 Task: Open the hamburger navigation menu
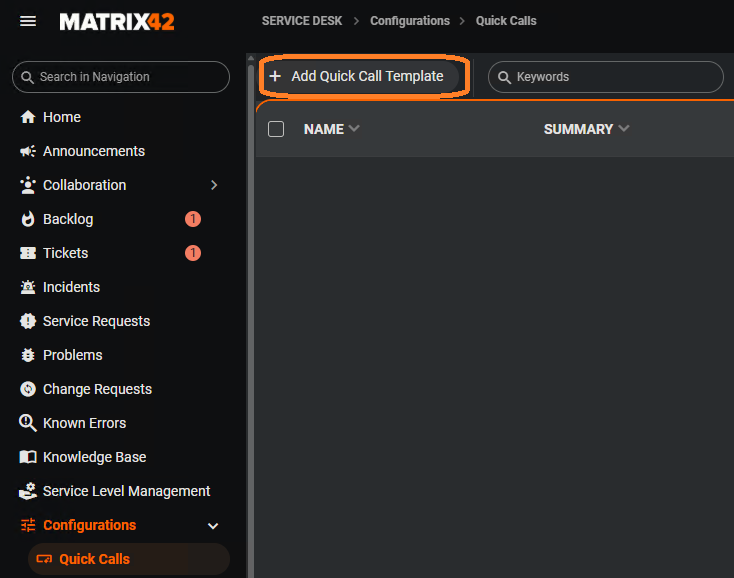tap(28, 21)
